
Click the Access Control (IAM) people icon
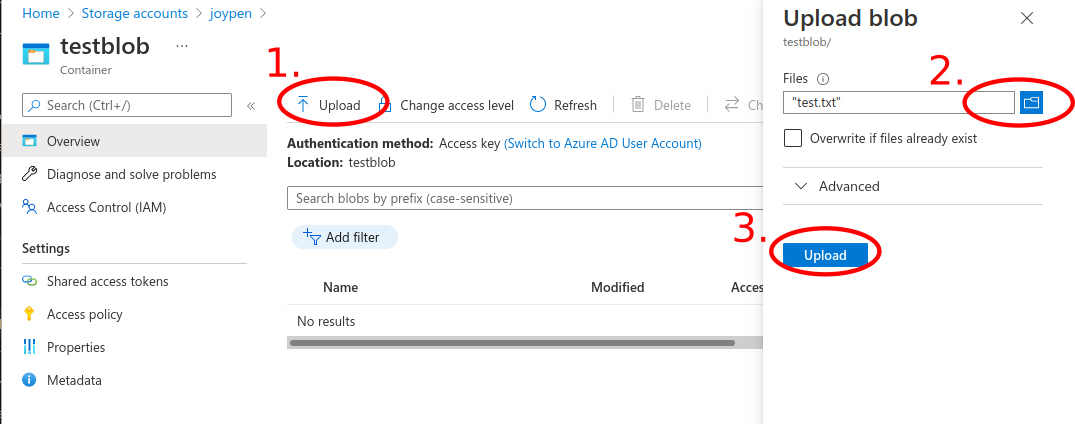(x=29, y=207)
